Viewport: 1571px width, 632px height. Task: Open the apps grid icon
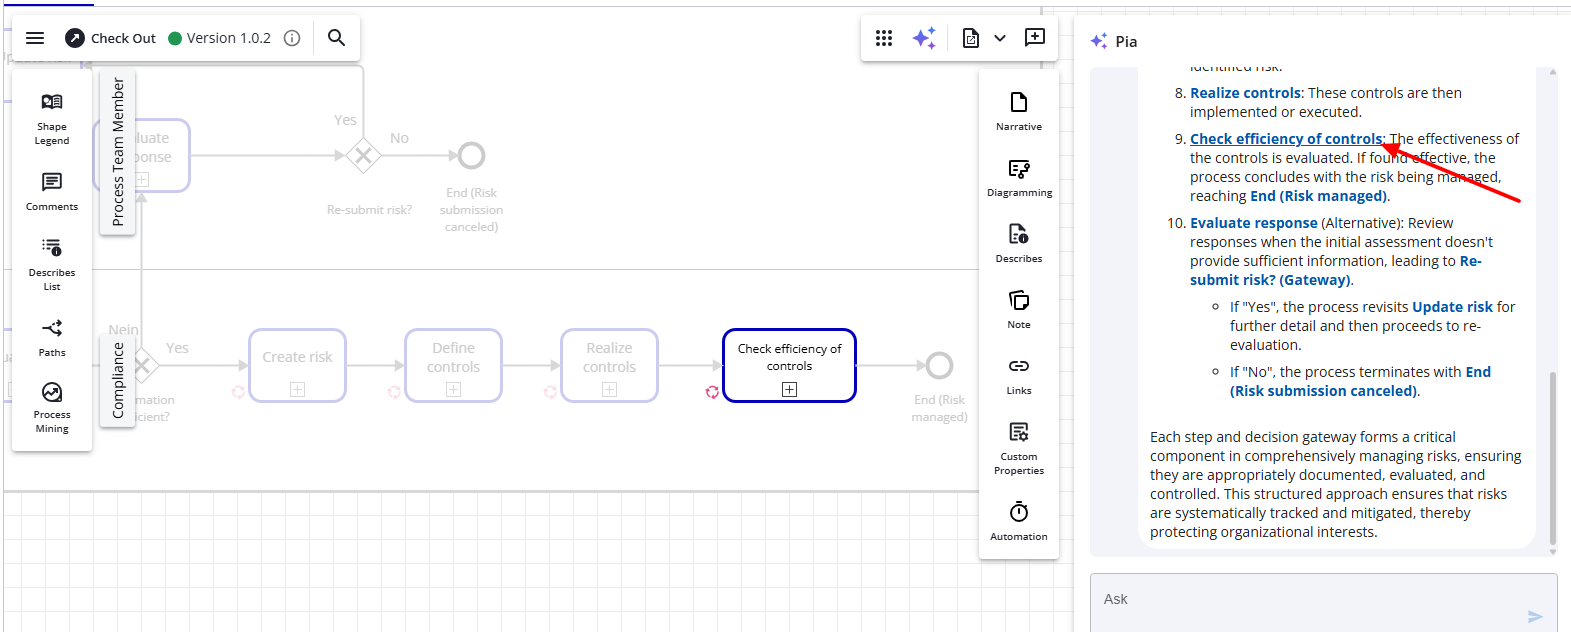(x=883, y=38)
